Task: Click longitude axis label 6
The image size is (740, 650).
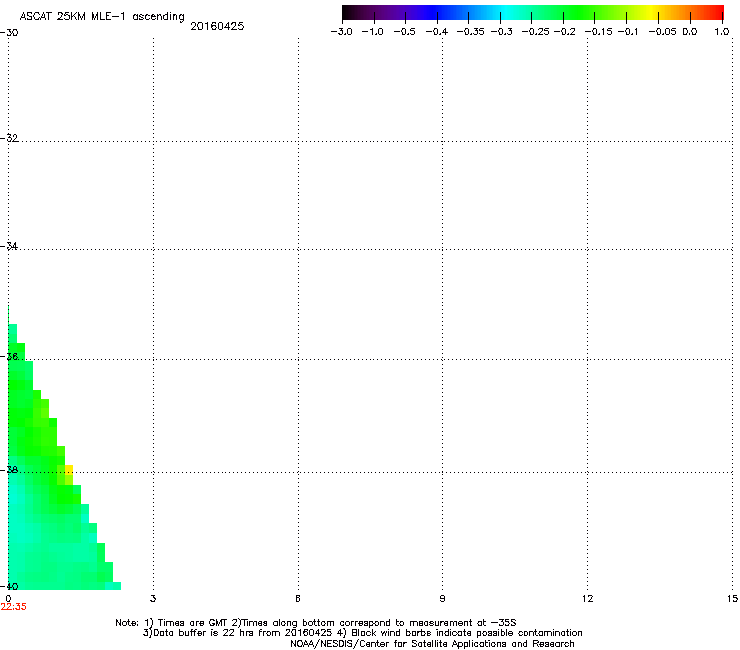Action: click(x=298, y=599)
